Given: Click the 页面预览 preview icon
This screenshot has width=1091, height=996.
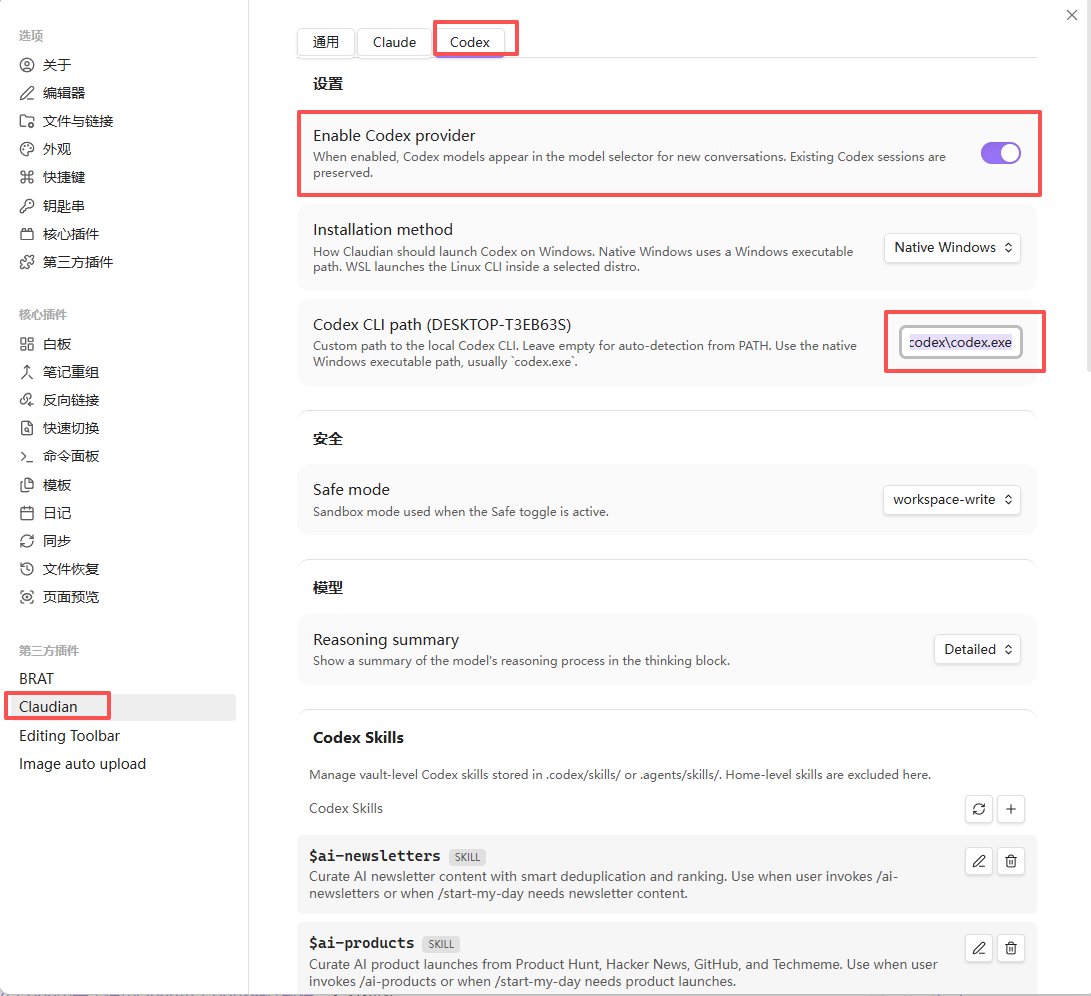Looking at the screenshot, I should [26, 596].
